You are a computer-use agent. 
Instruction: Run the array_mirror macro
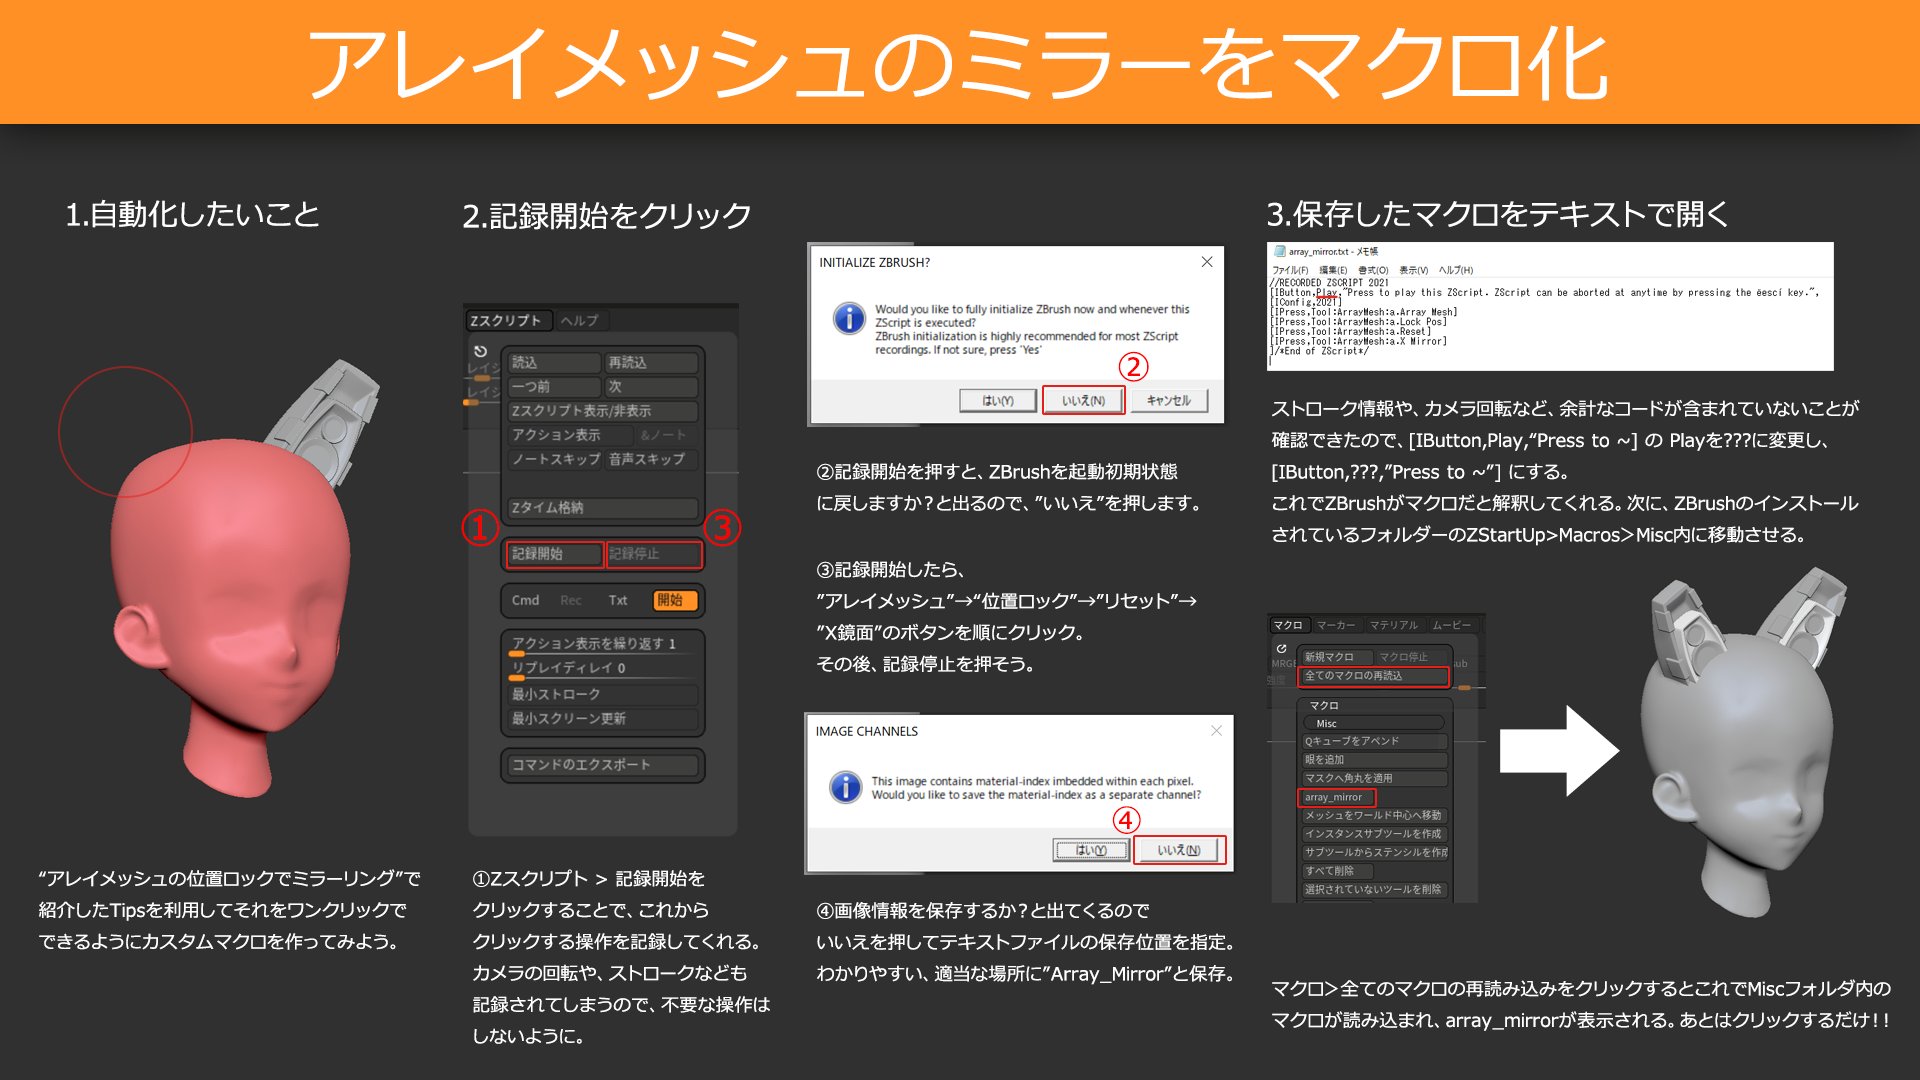point(1335,797)
